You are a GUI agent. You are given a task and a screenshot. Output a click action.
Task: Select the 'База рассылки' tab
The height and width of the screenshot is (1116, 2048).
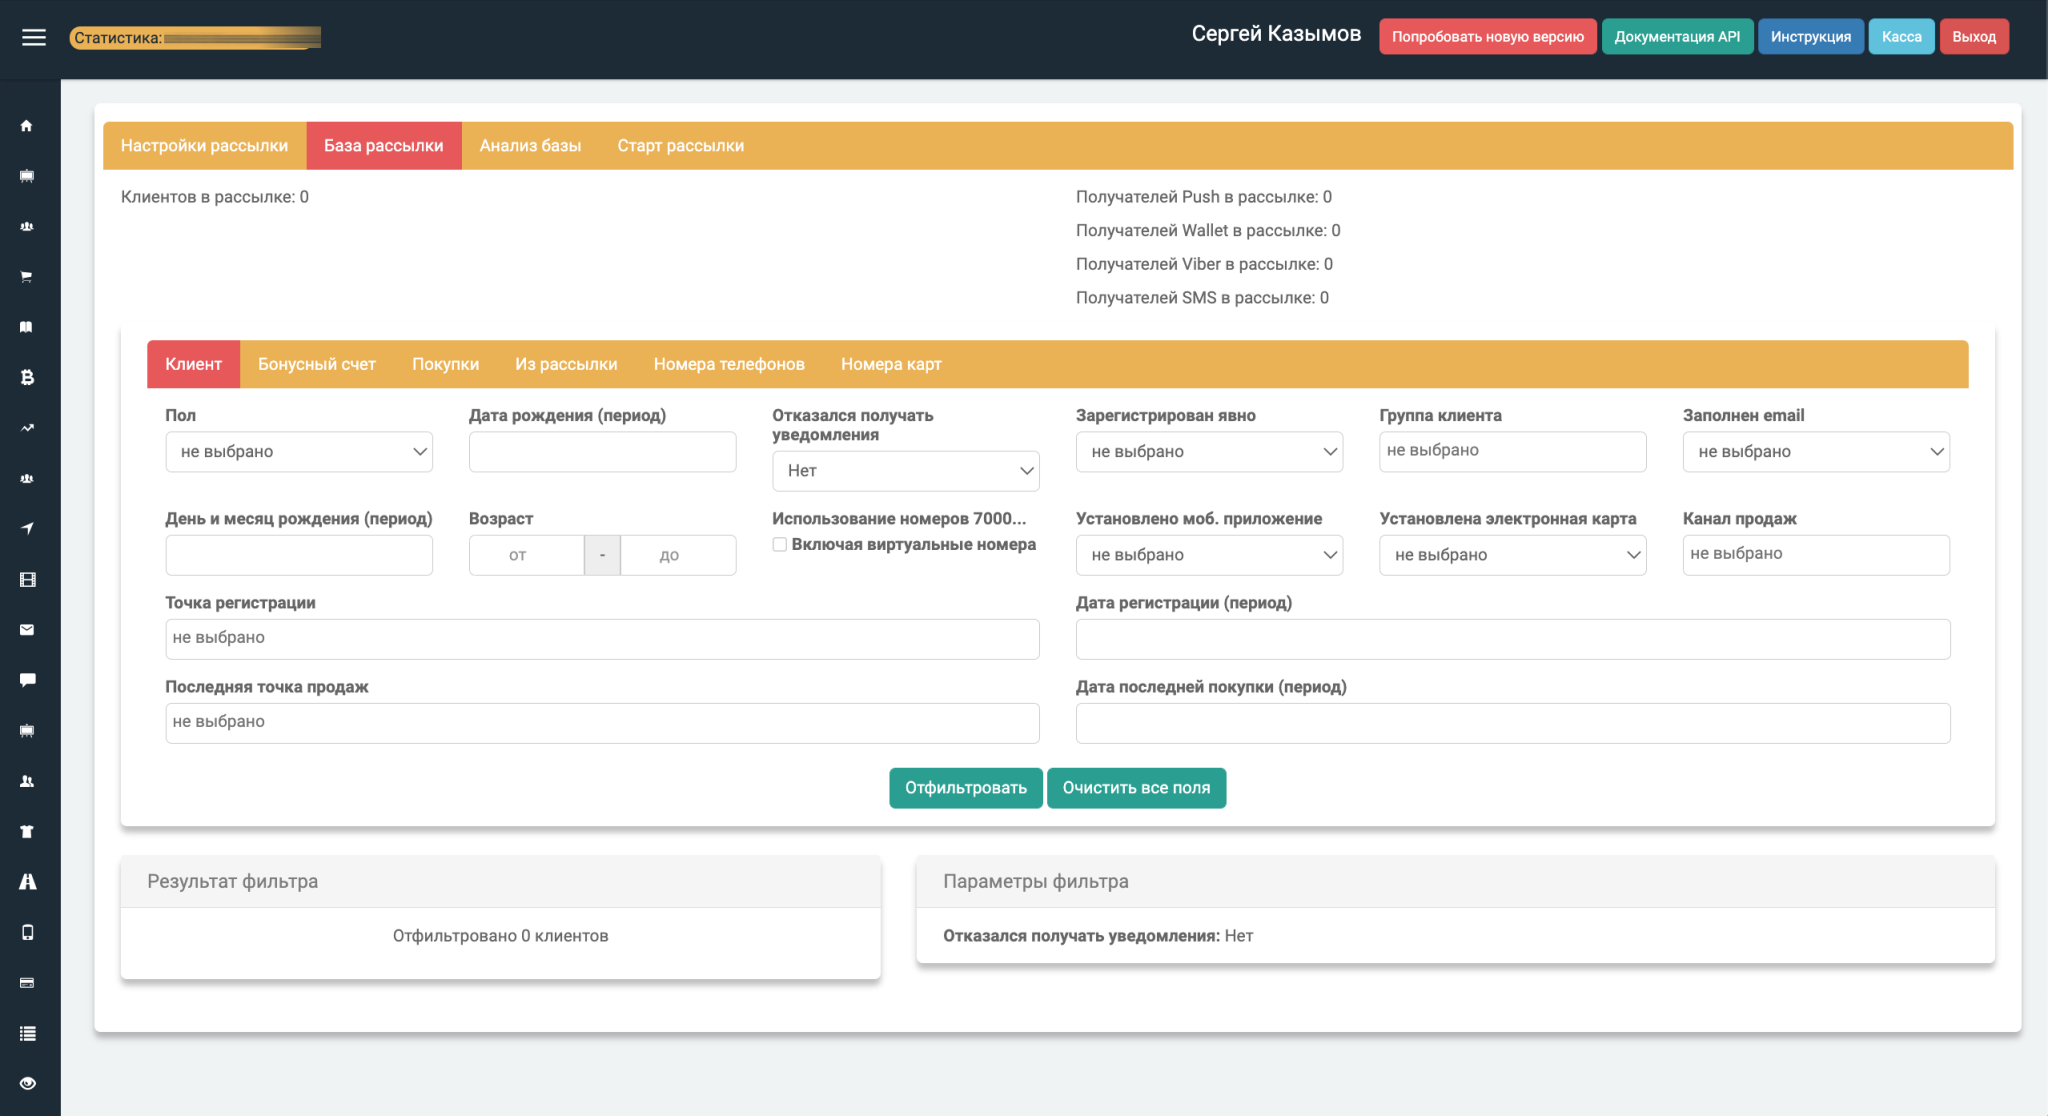click(x=384, y=146)
